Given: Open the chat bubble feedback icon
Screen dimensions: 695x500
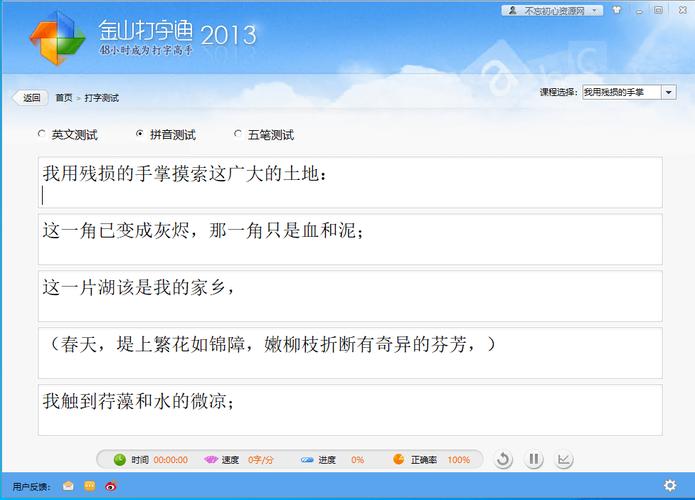Looking at the screenshot, I should 90,486.
